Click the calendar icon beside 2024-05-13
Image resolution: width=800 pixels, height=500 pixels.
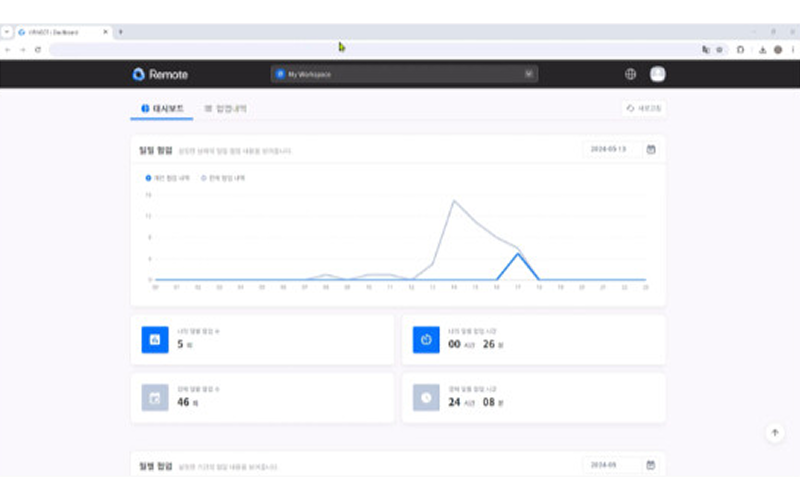pyautogui.click(x=651, y=150)
